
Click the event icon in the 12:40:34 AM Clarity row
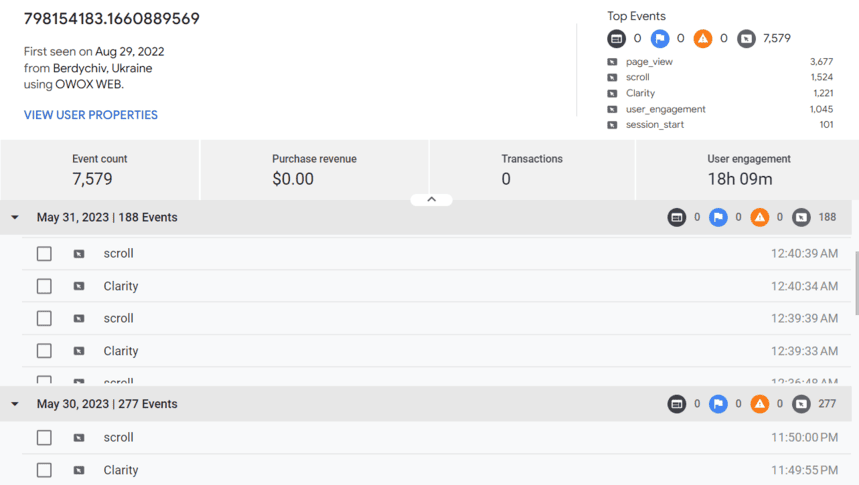coord(79,286)
